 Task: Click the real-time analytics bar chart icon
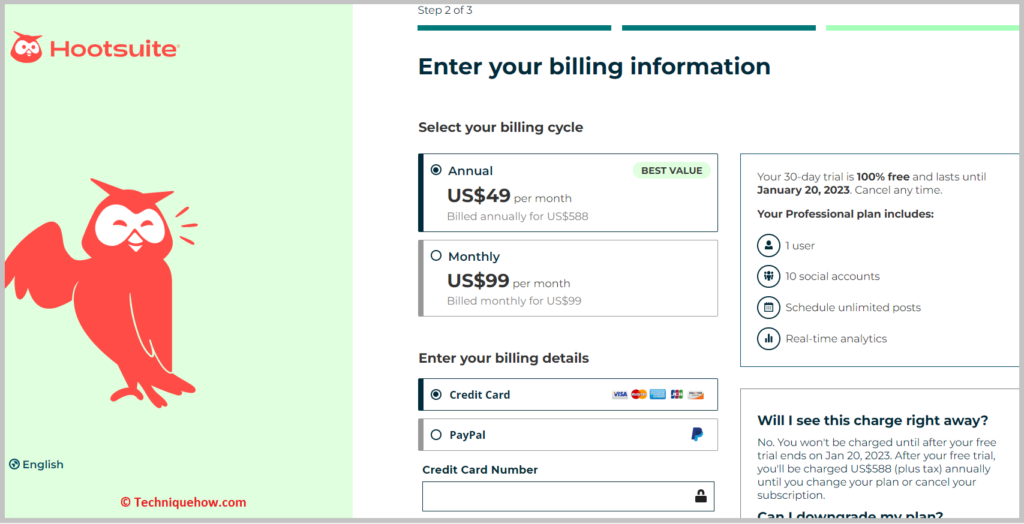(769, 338)
